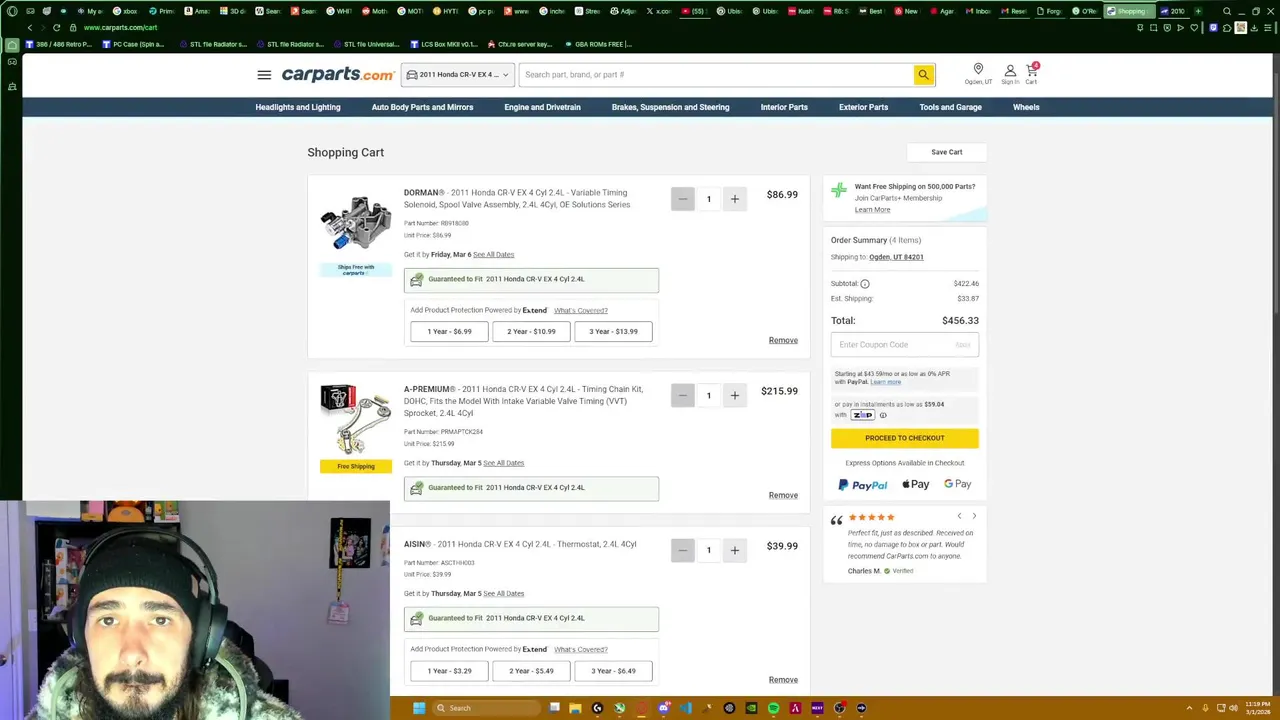Click the Enter Coupon Code field

[904, 345]
